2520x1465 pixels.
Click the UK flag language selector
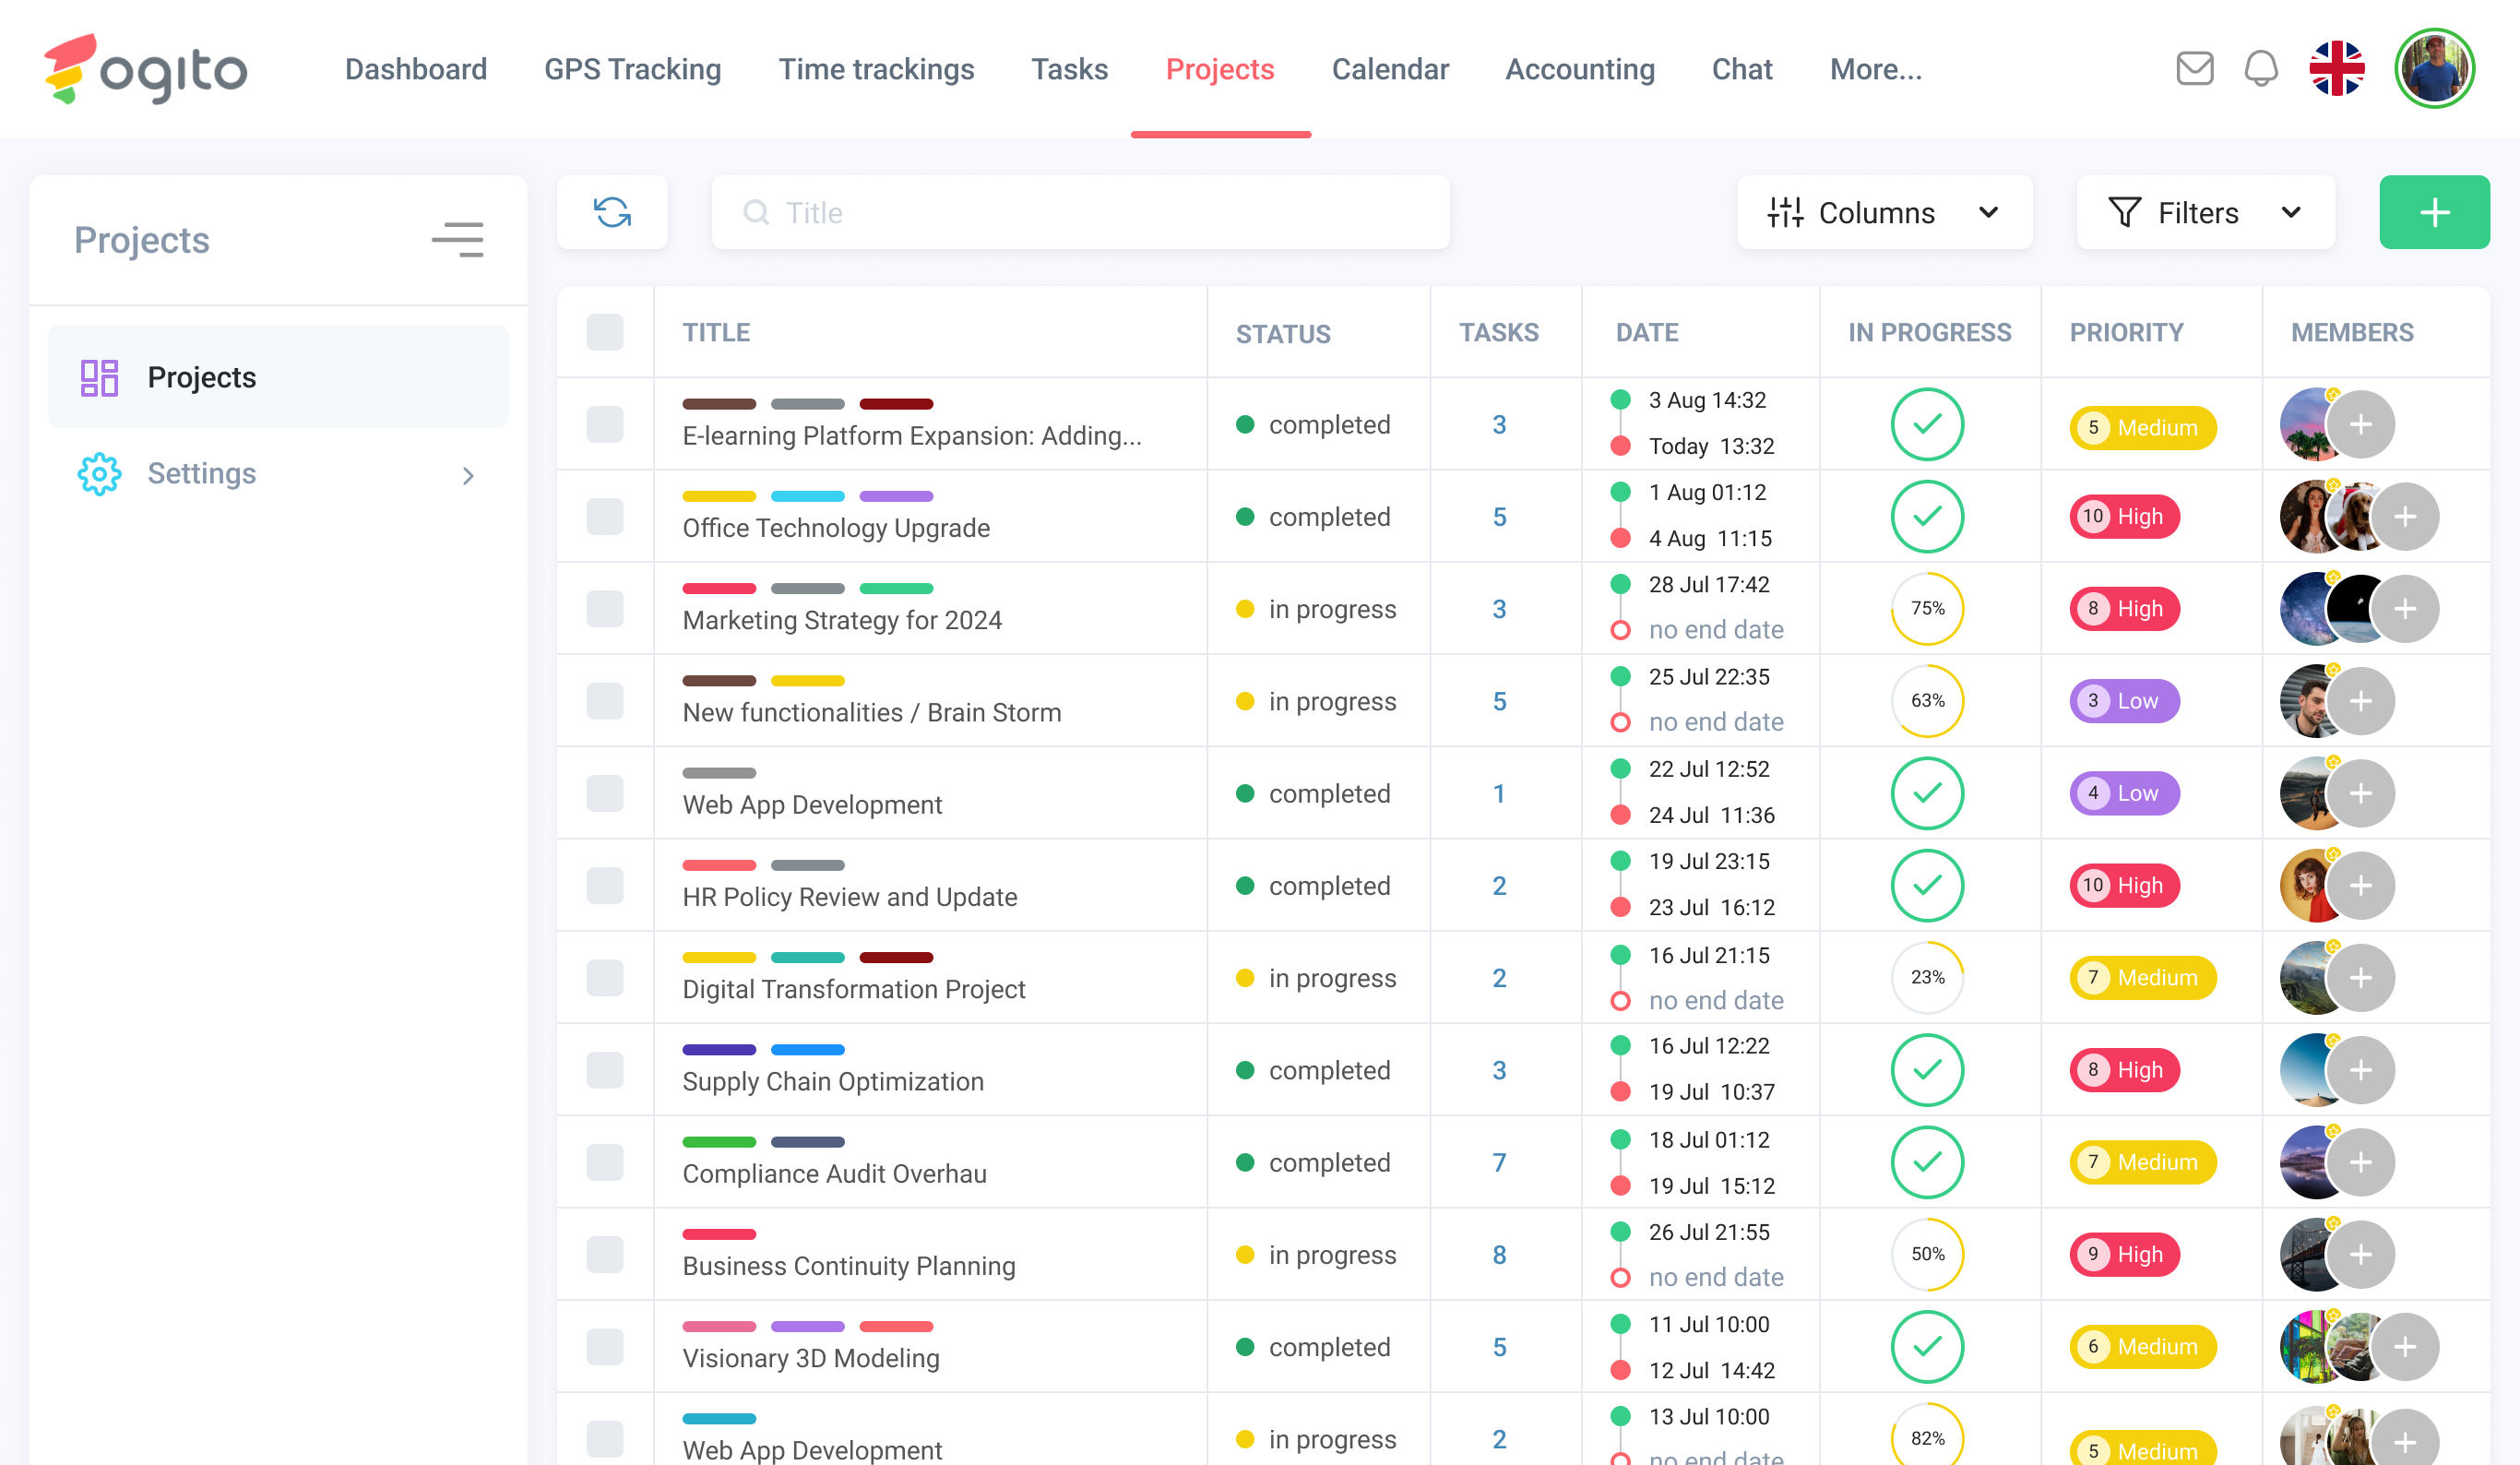tap(2336, 69)
